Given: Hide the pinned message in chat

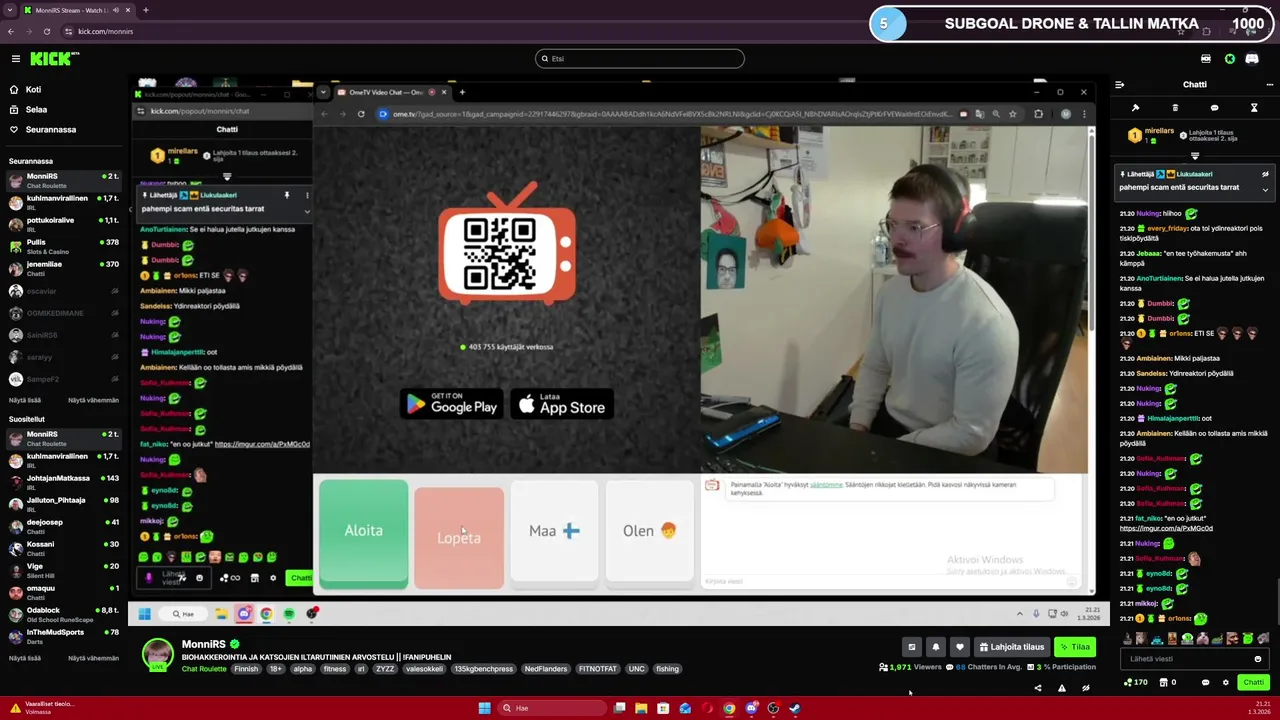Looking at the screenshot, I should coord(1265,174).
